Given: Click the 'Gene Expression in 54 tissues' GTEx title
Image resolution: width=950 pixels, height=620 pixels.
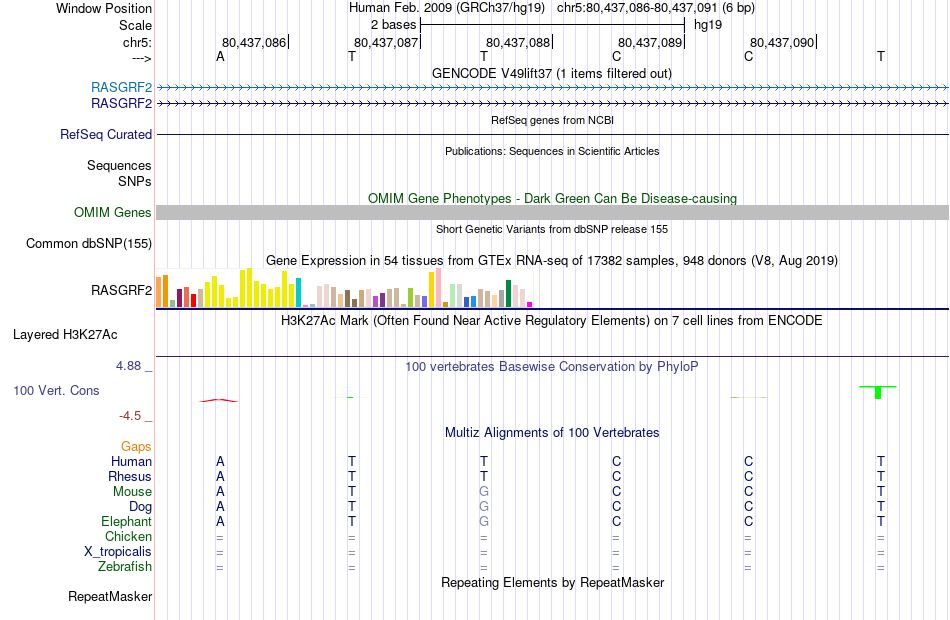Looking at the screenshot, I should pyautogui.click(x=552, y=261).
